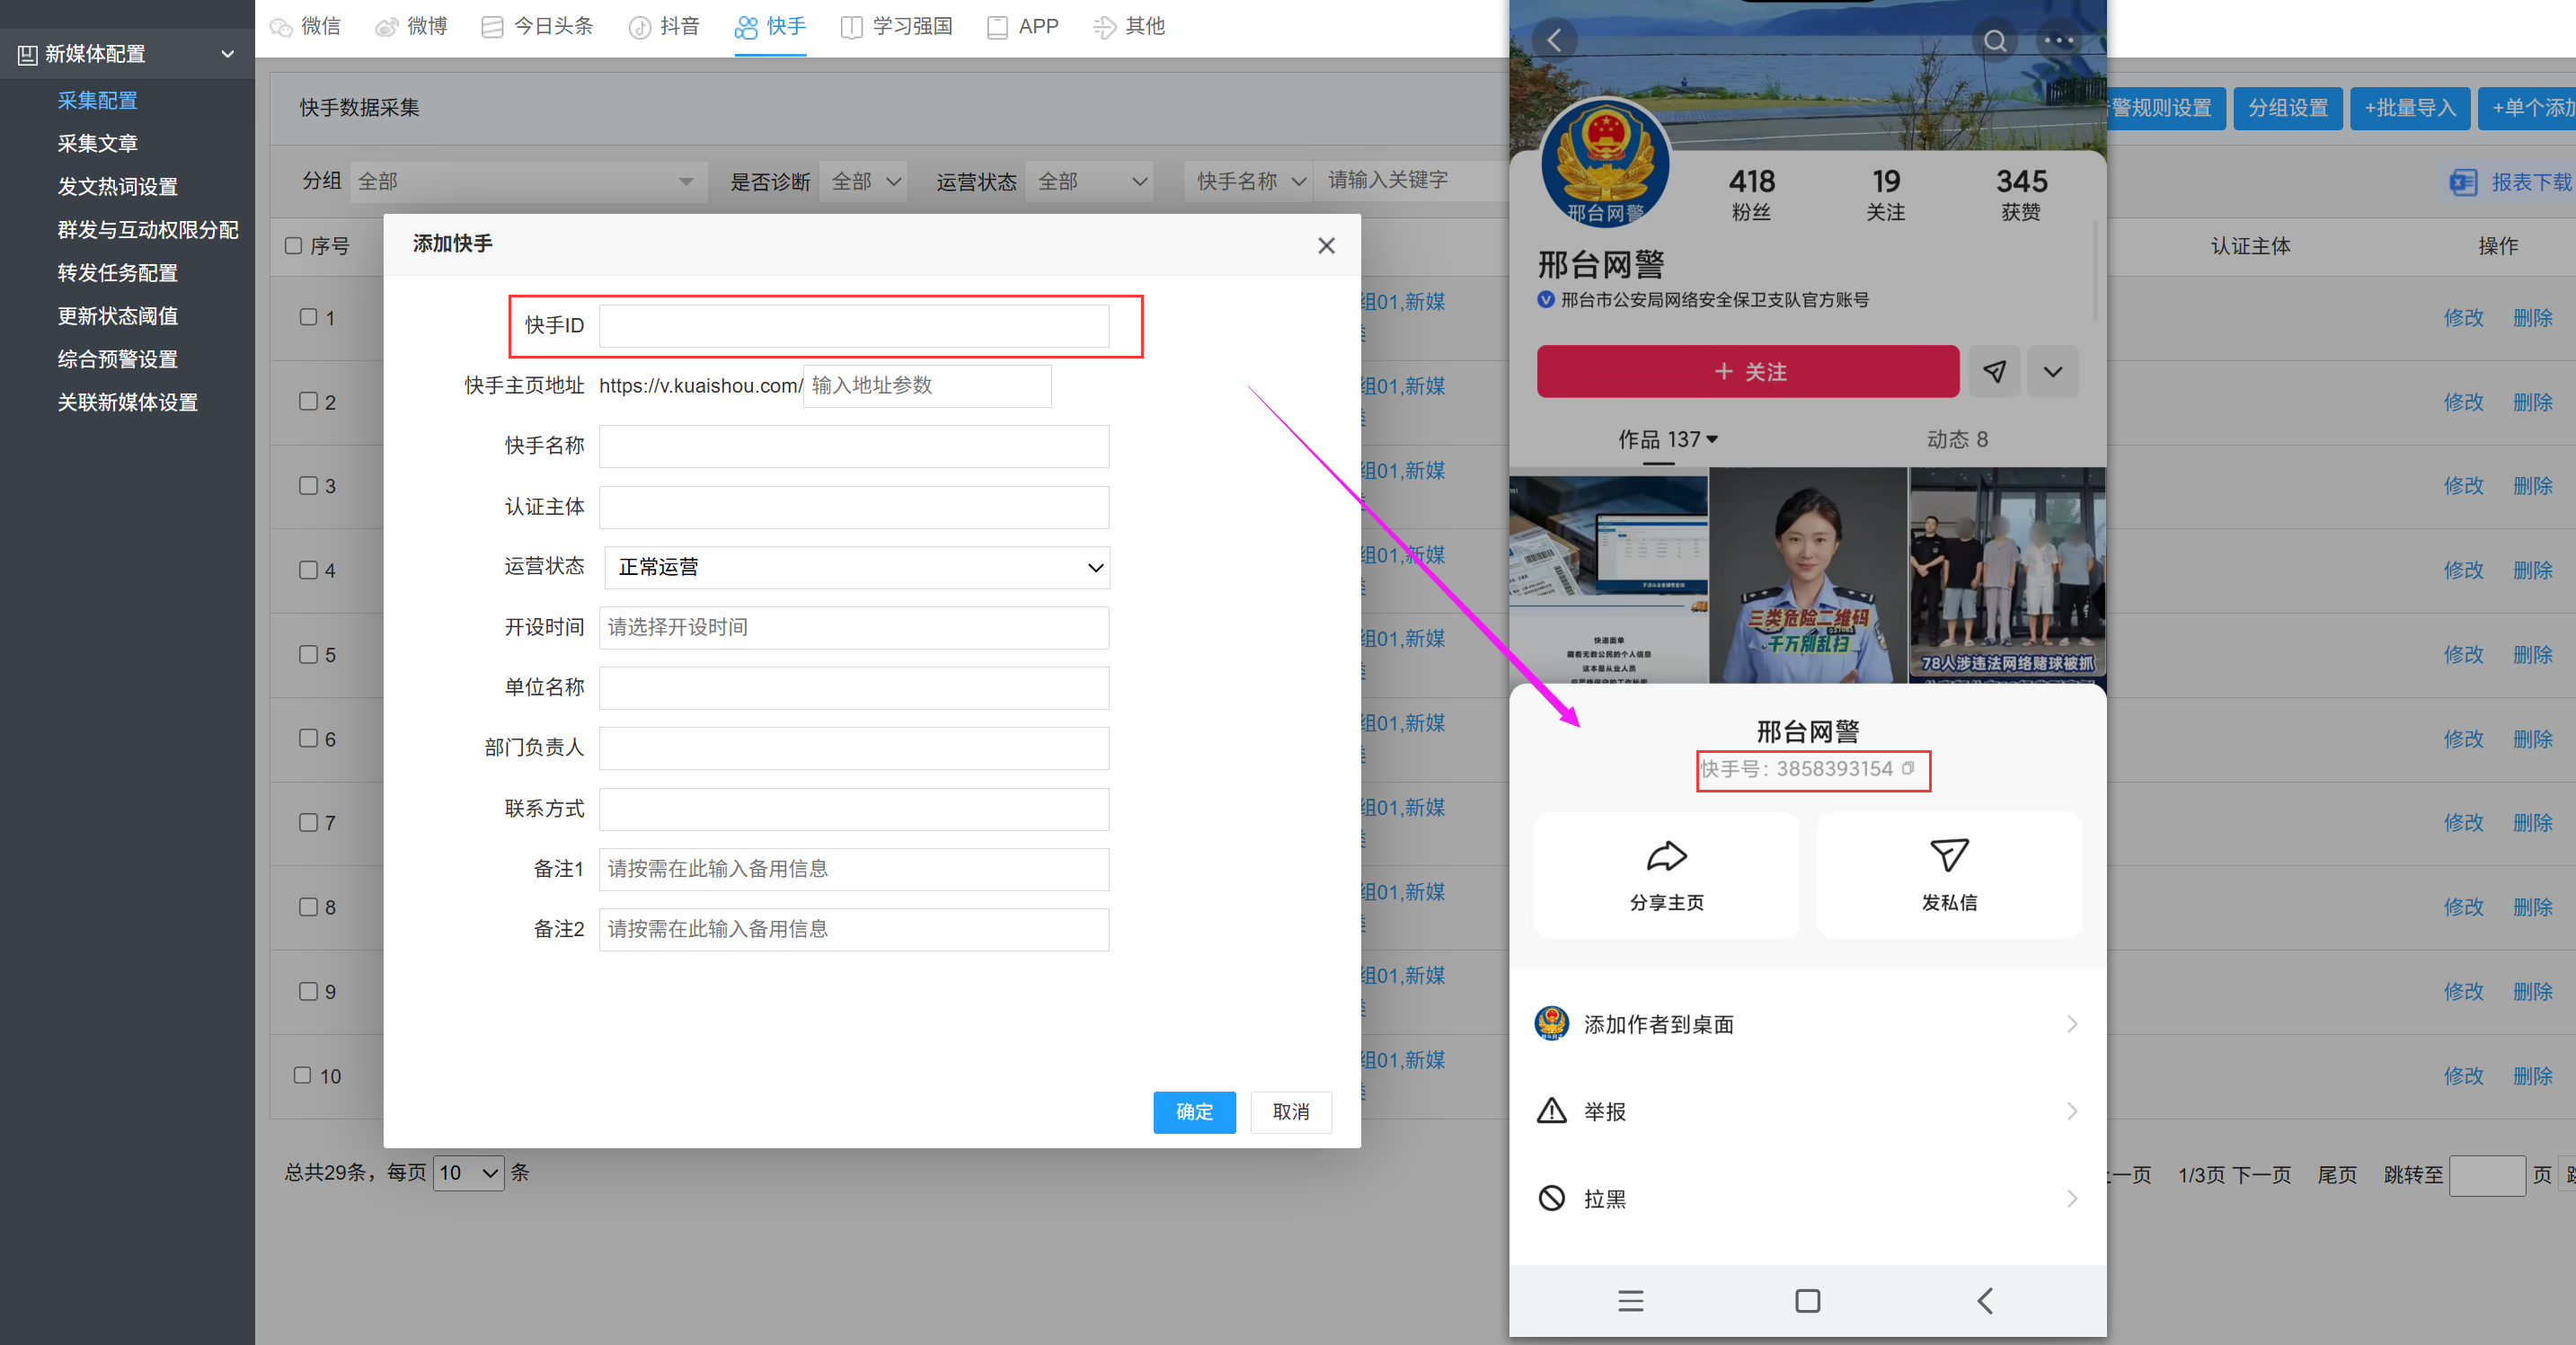Click the send-message paper plane beside 关注

(1994, 372)
